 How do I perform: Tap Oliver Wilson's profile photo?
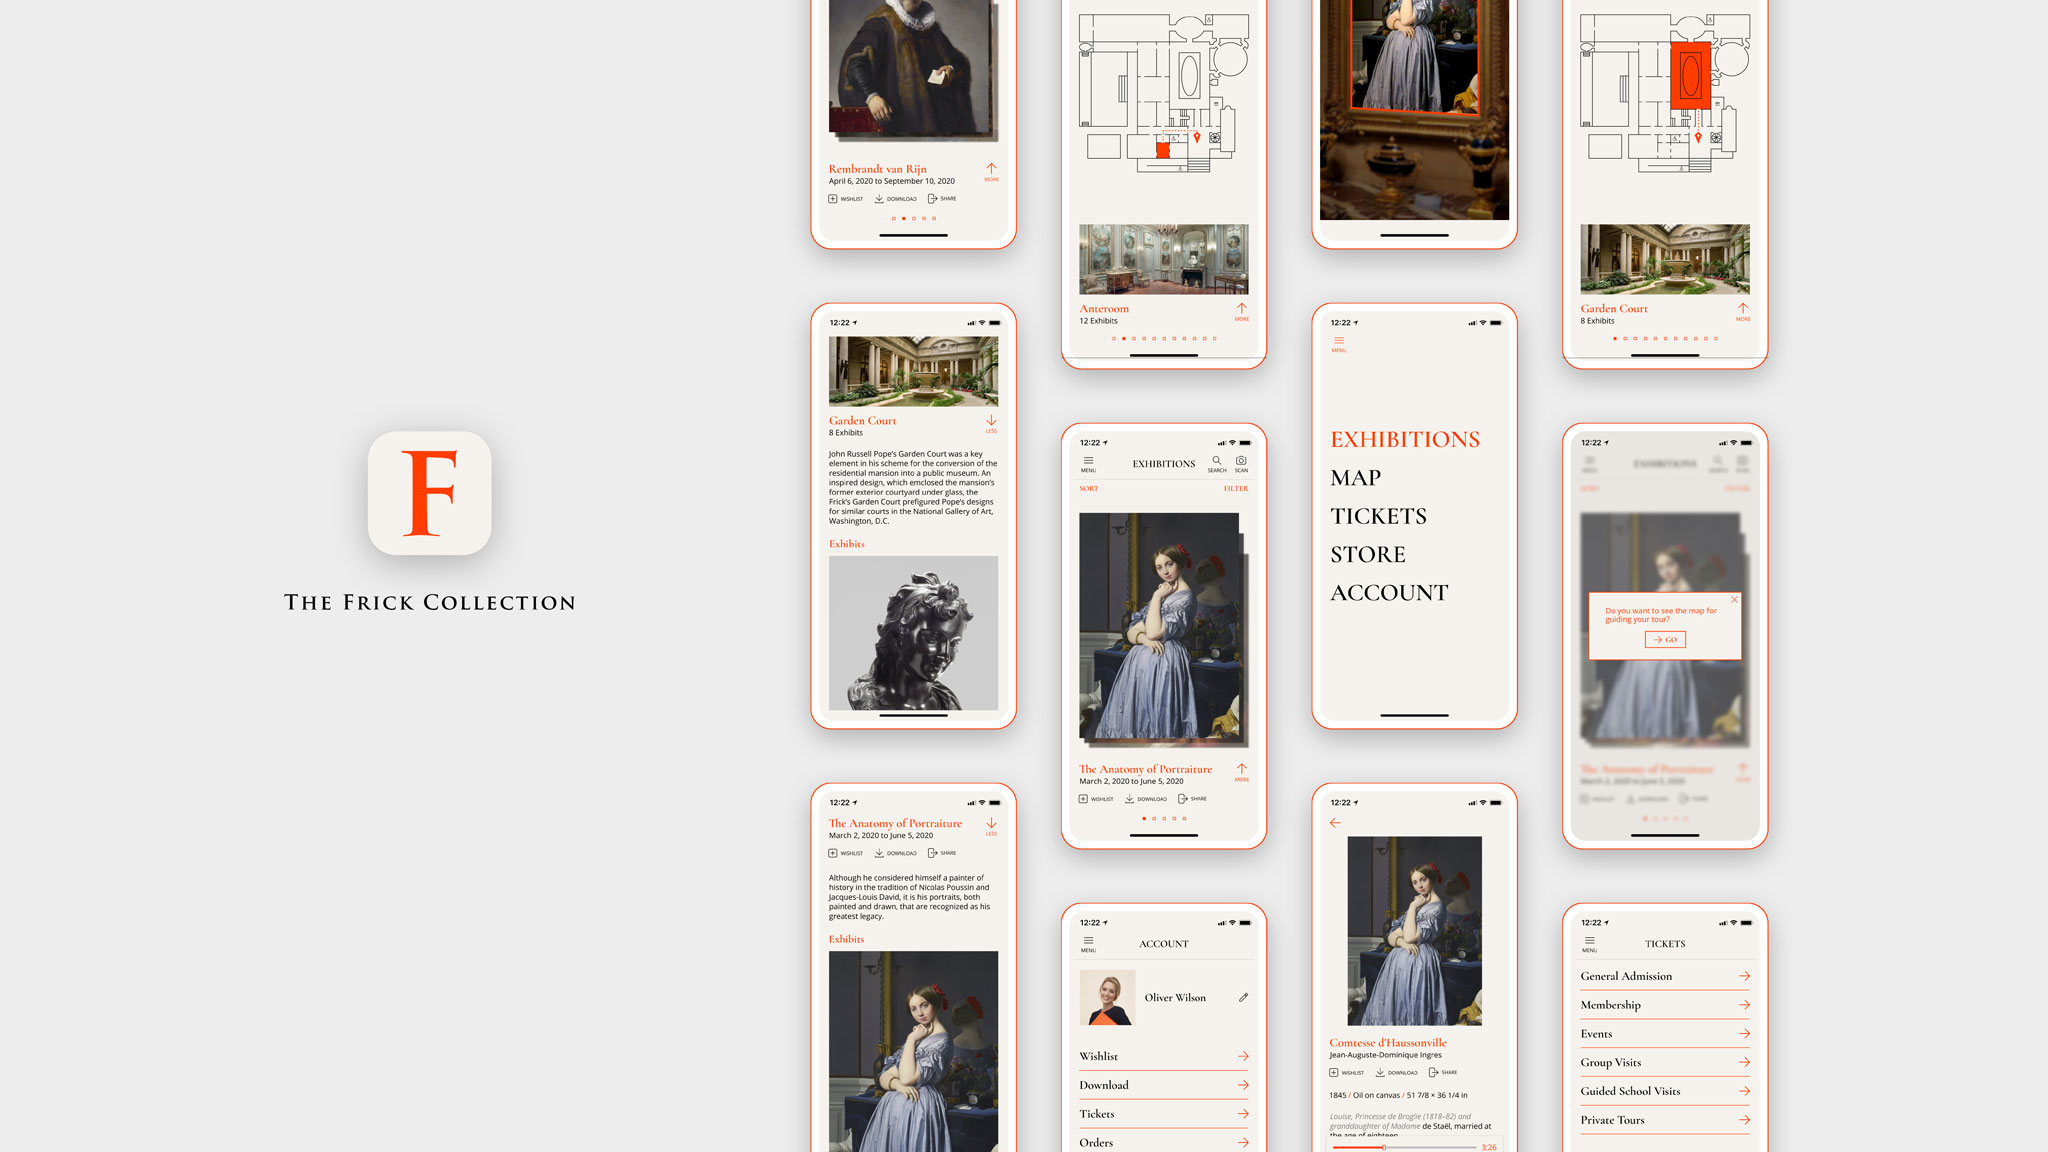[1108, 997]
